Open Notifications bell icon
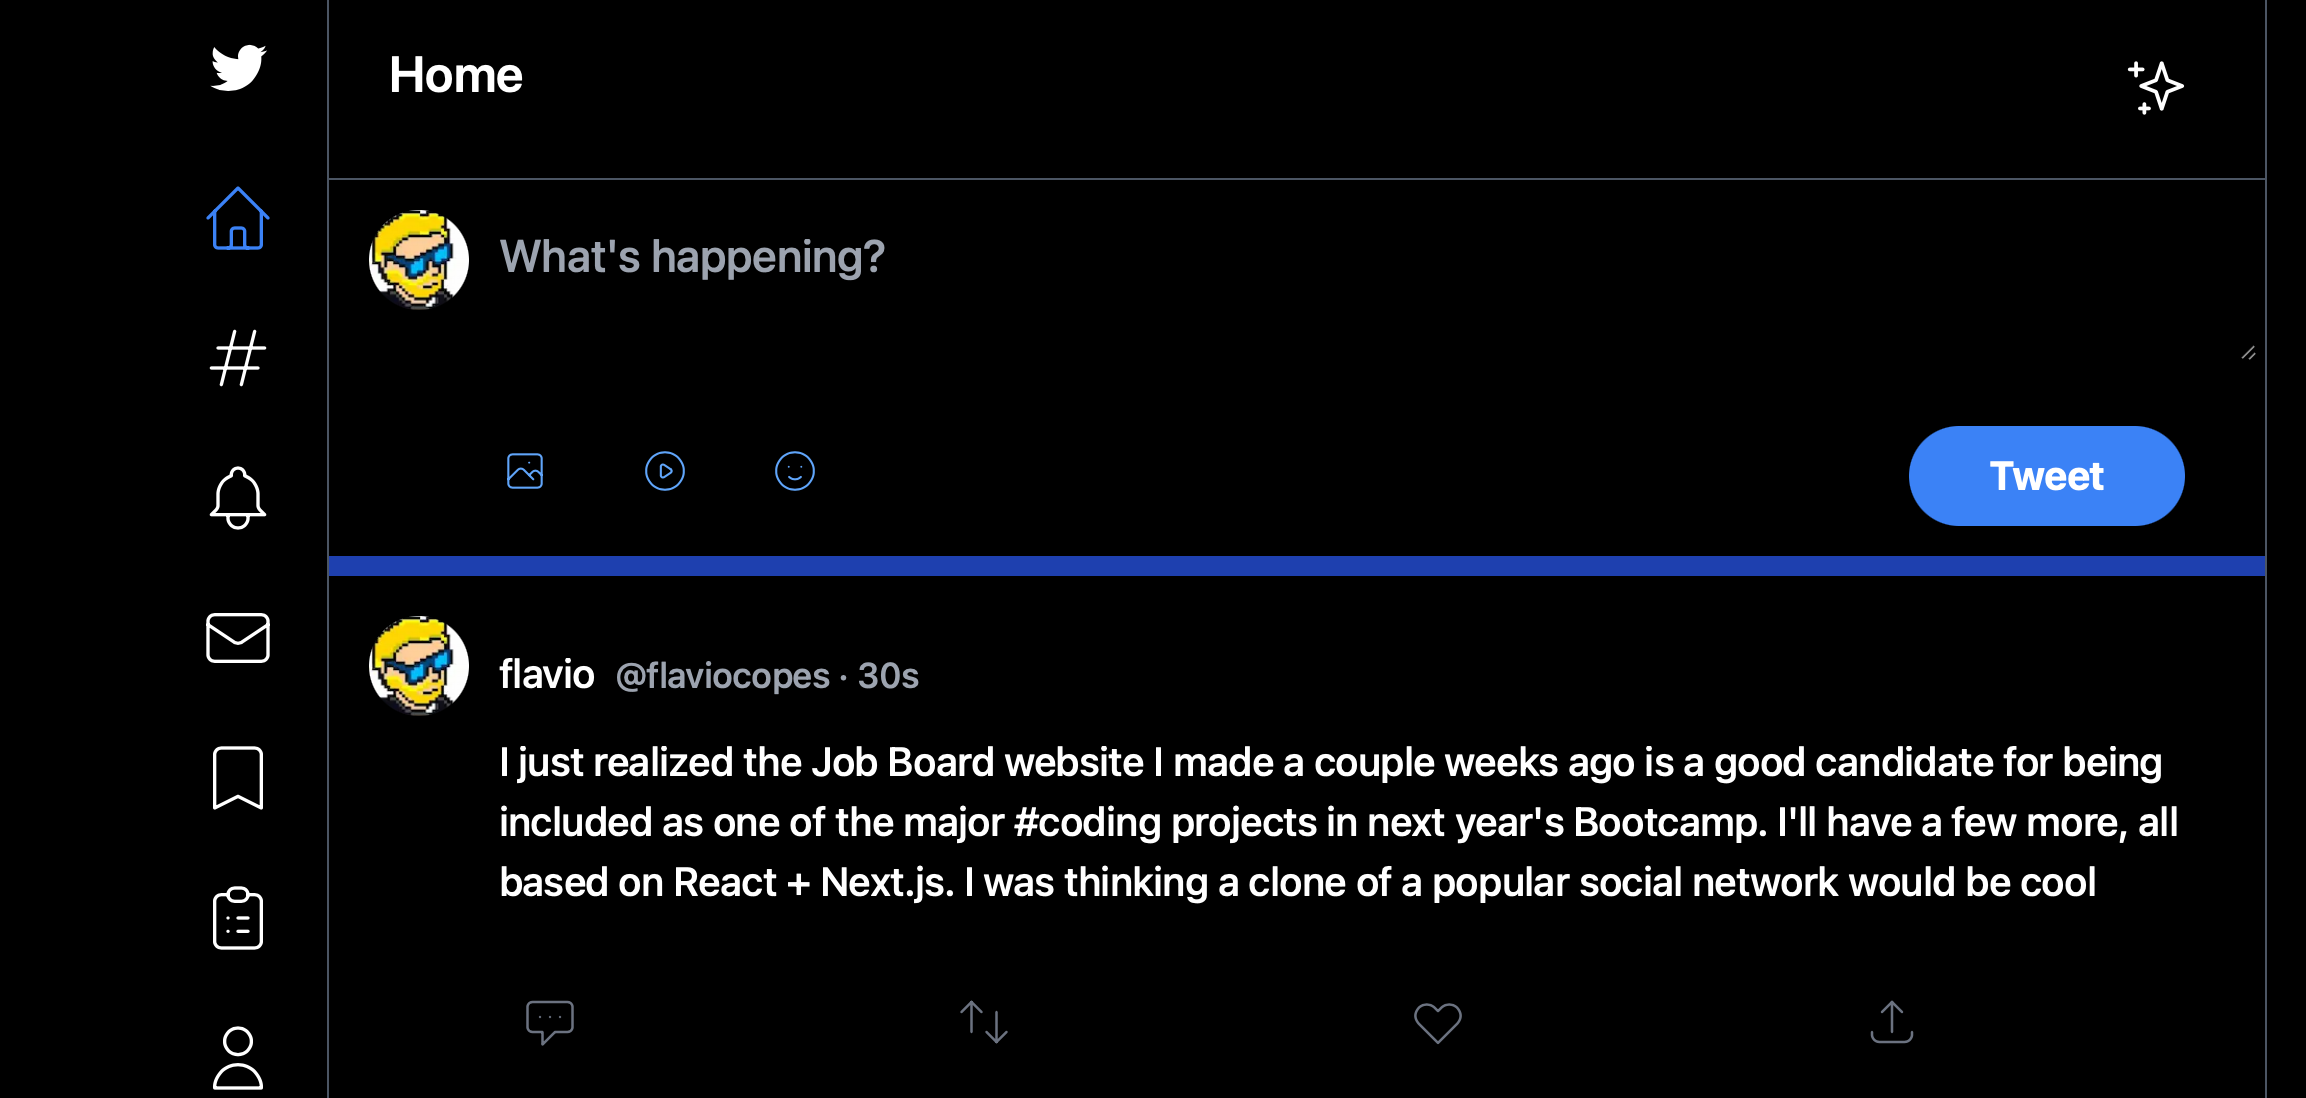 pos(238,497)
